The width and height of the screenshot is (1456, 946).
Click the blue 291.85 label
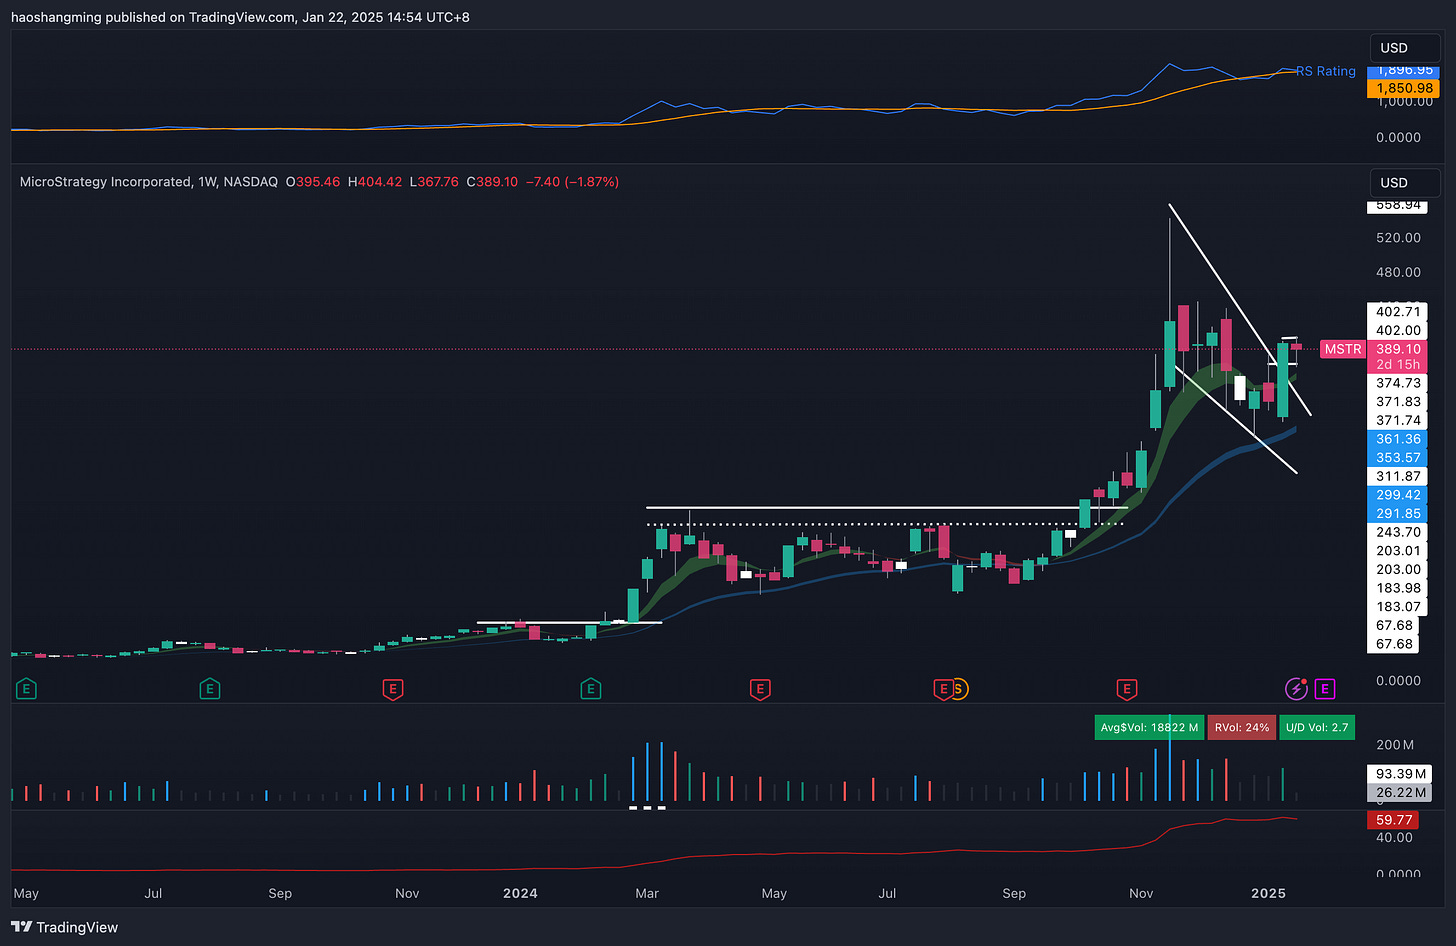pos(1398,514)
